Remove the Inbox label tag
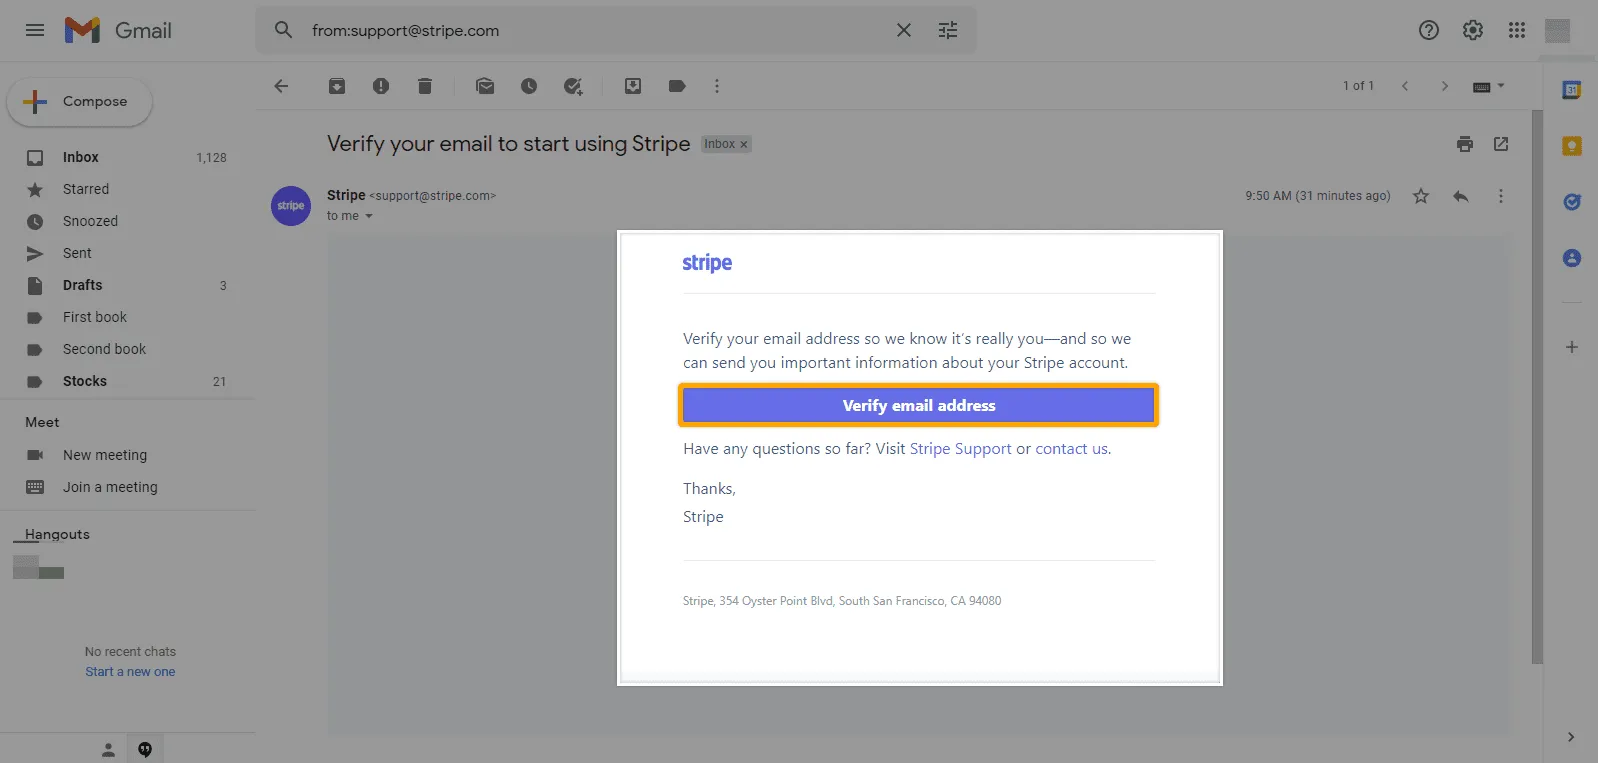The width and height of the screenshot is (1598, 763). pyautogui.click(x=744, y=145)
